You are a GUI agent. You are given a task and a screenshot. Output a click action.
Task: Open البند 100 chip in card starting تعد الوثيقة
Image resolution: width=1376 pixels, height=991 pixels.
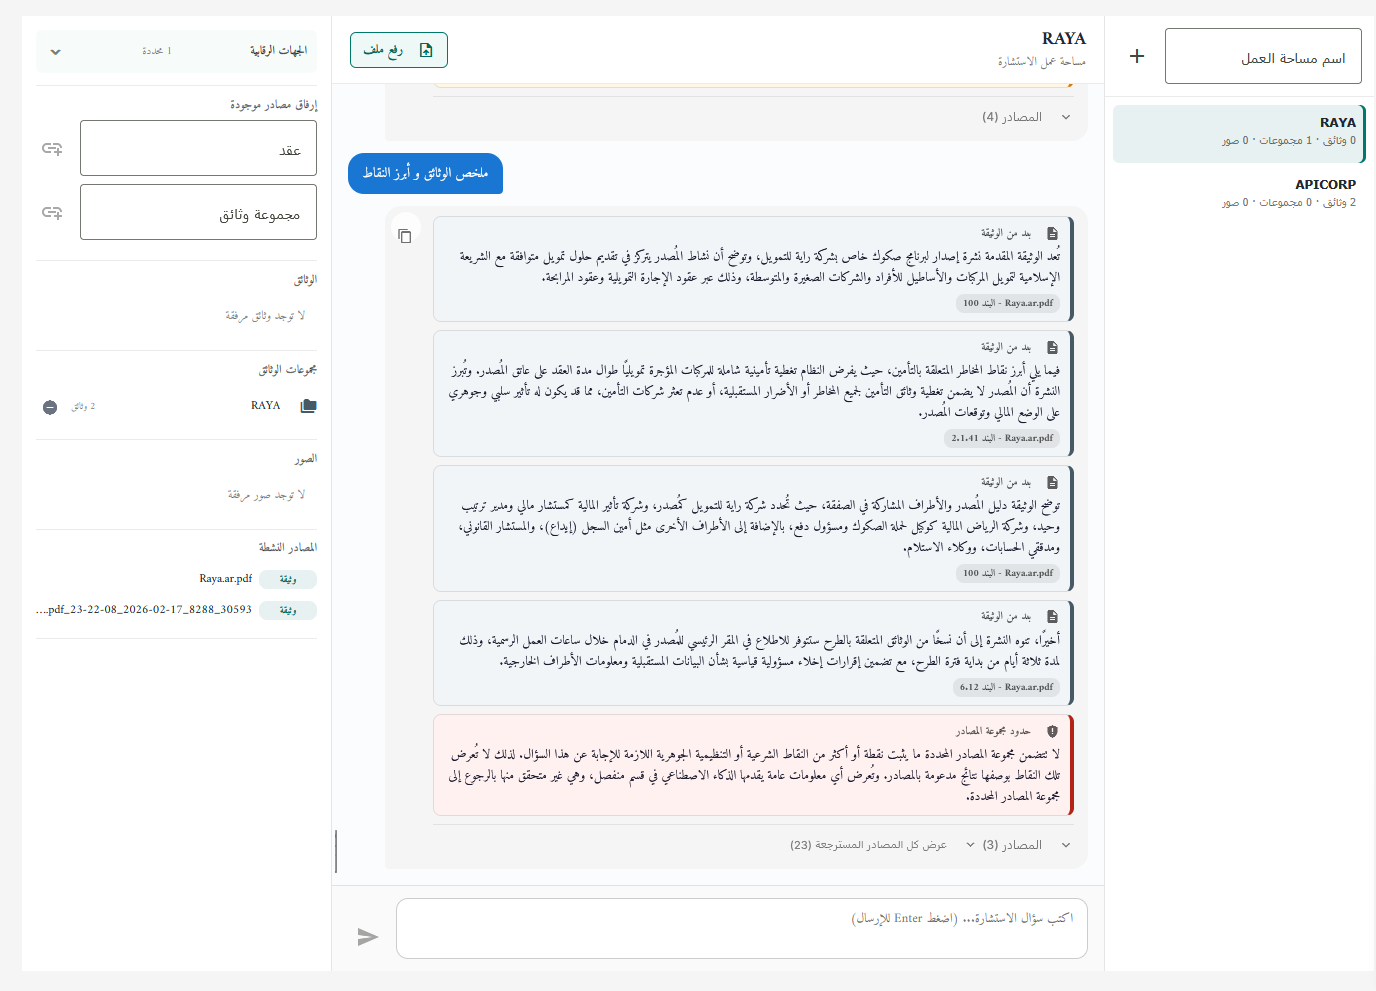tap(1007, 303)
